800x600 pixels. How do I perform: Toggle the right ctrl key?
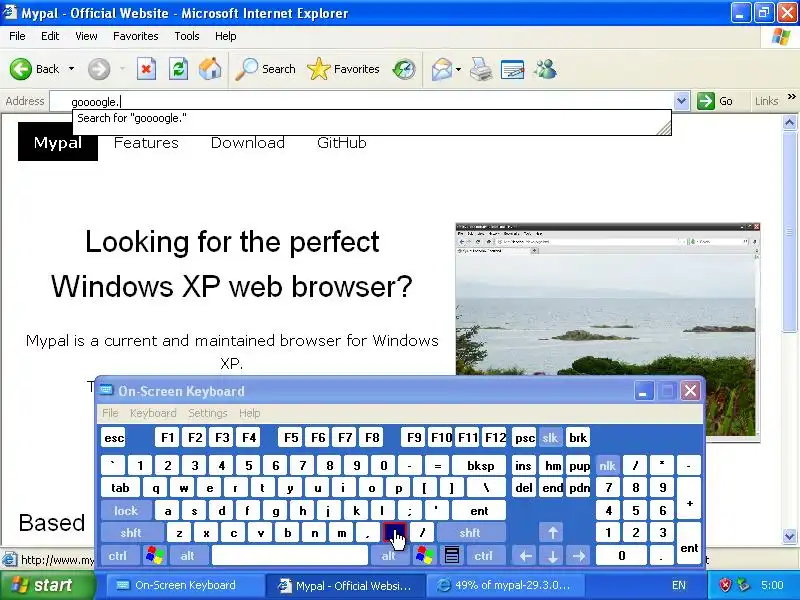point(484,555)
